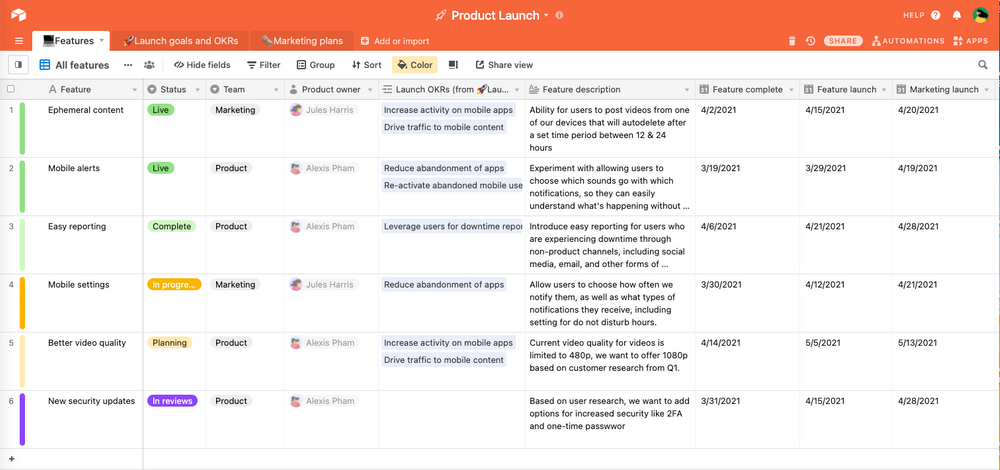Click the Airtable home logo
This screenshot has height=470, width=1000.
pos(18,15)
